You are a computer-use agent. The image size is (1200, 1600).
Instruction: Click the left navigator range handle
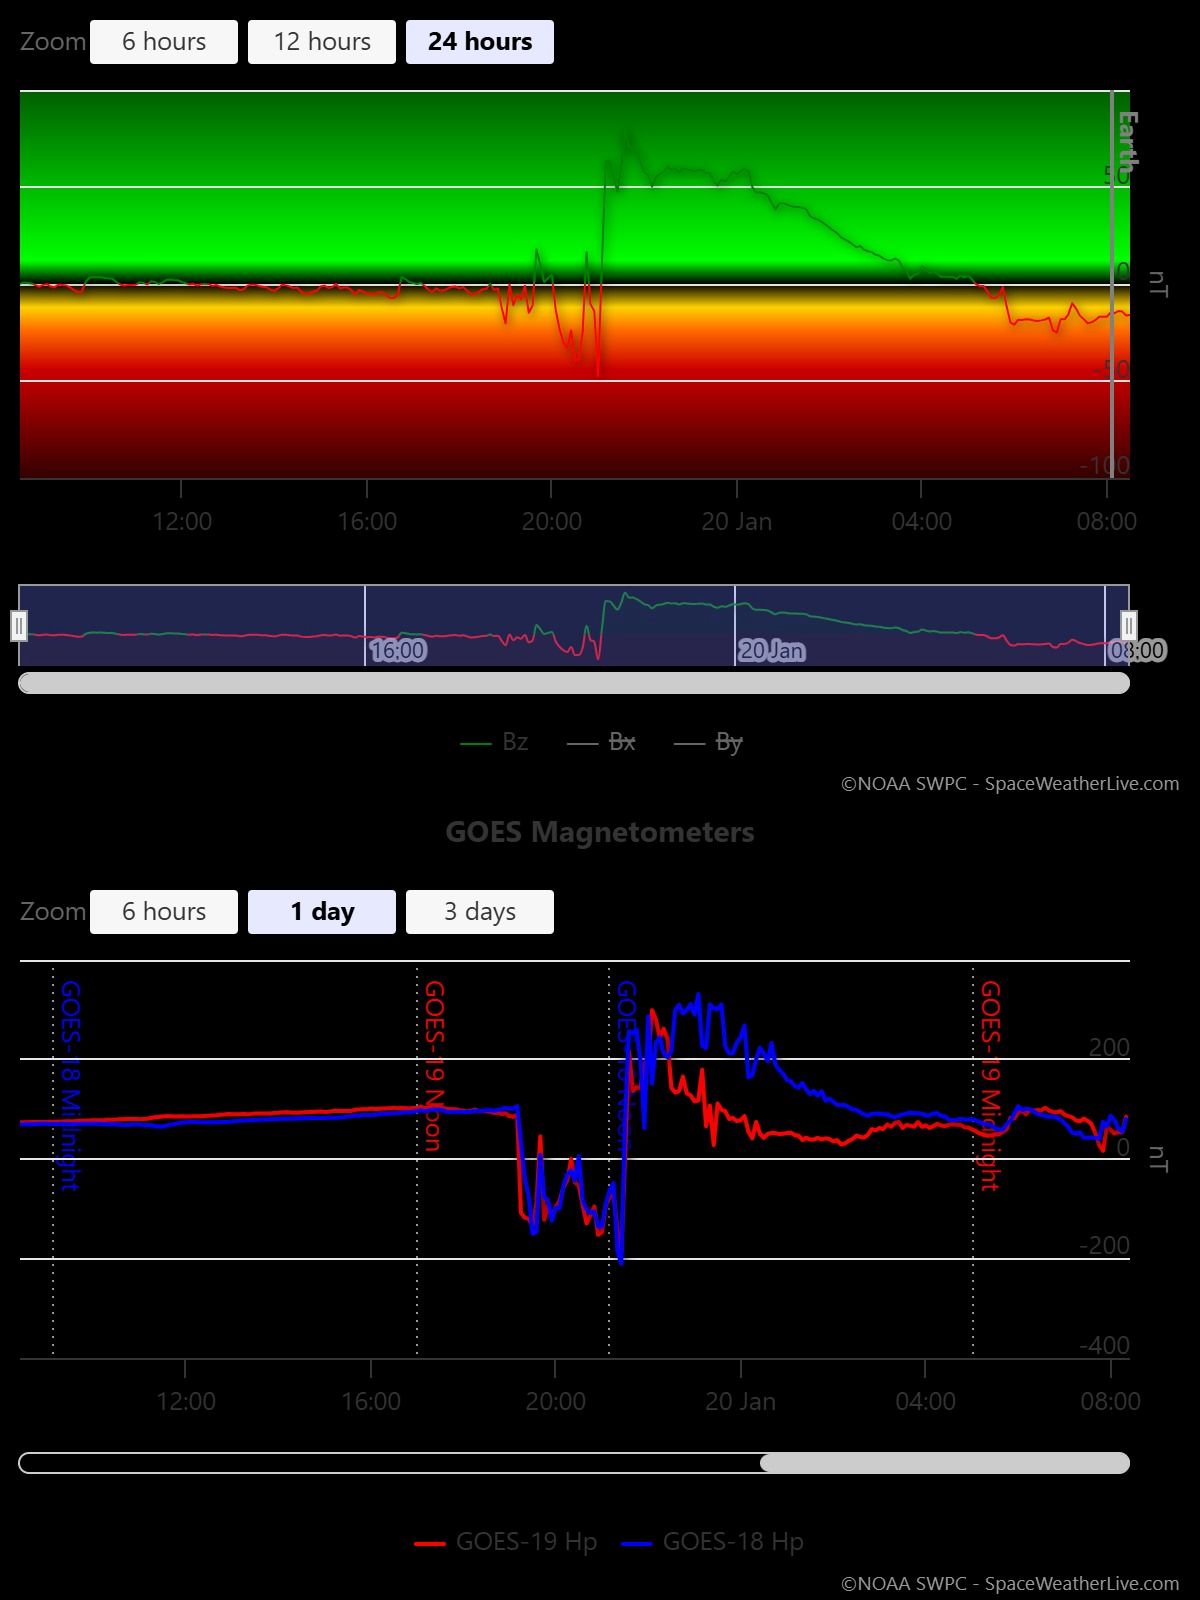click(19, 626)
